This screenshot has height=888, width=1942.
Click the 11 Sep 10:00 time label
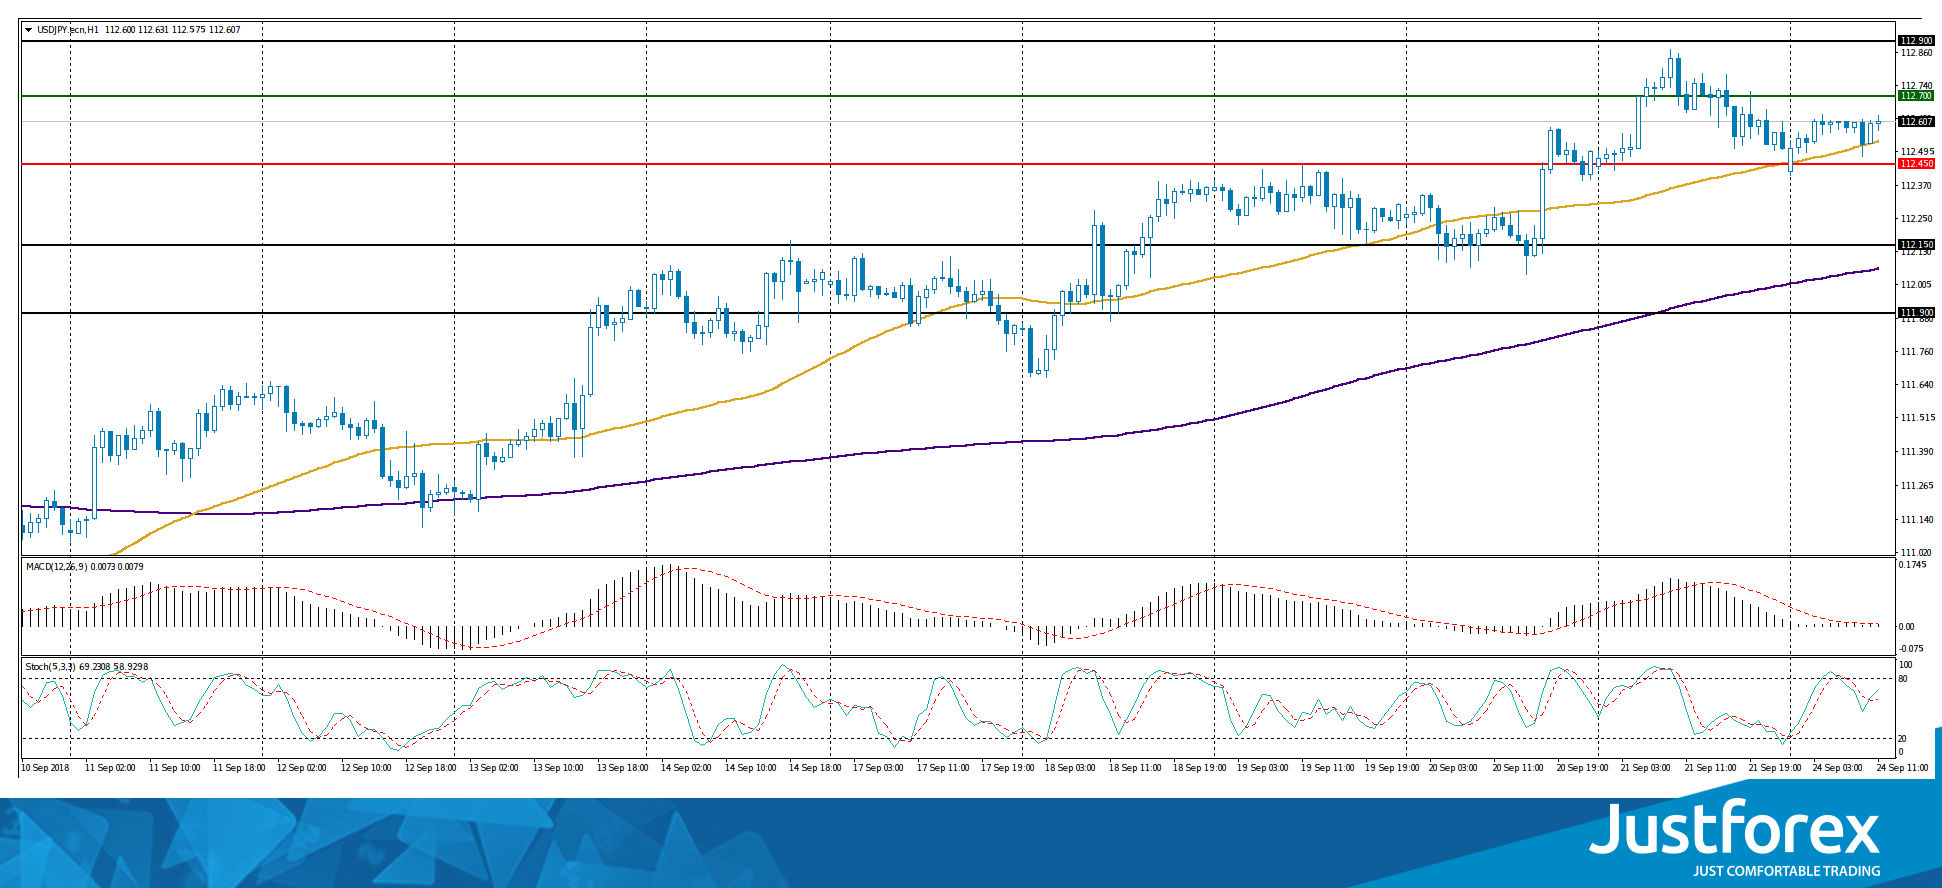[x=174, y=768]
